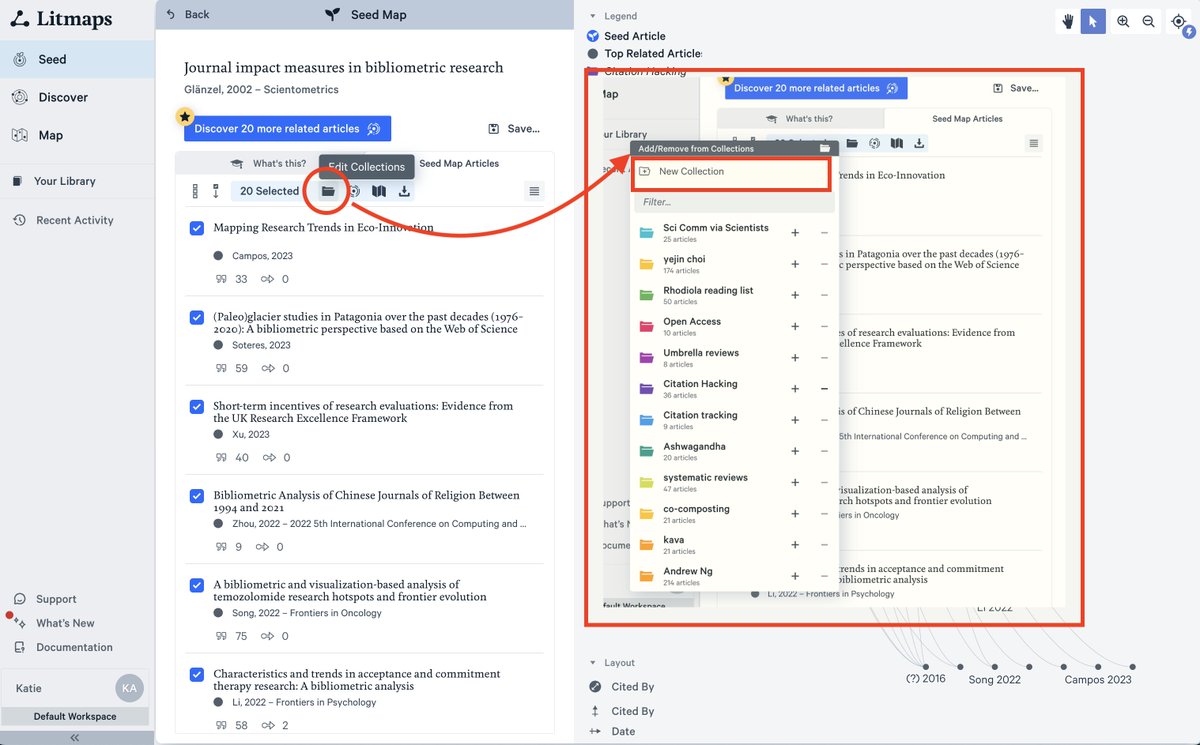The height and width of the screenshot is (745, 1200).
Task: Click the select-all checkboxes icon in toolbar
Action: (x=195, y=191)
